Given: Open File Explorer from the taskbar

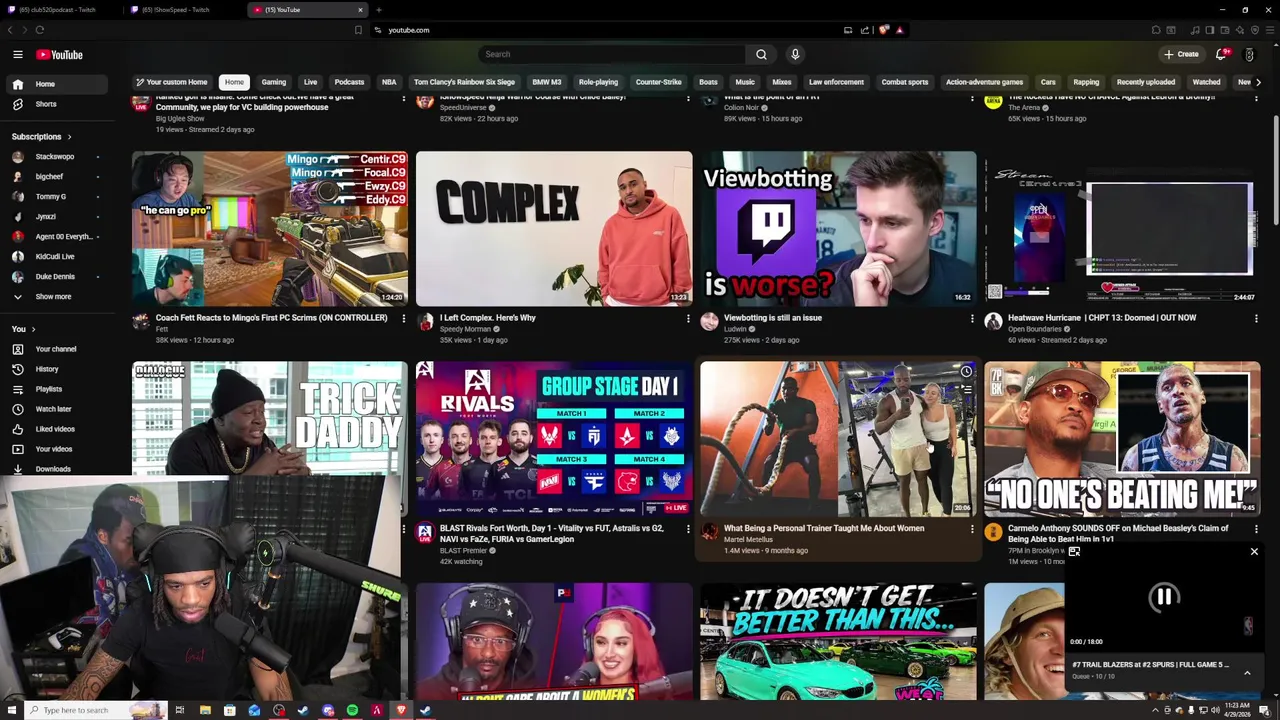Looking at the screenshot, I should coord(205,710).
